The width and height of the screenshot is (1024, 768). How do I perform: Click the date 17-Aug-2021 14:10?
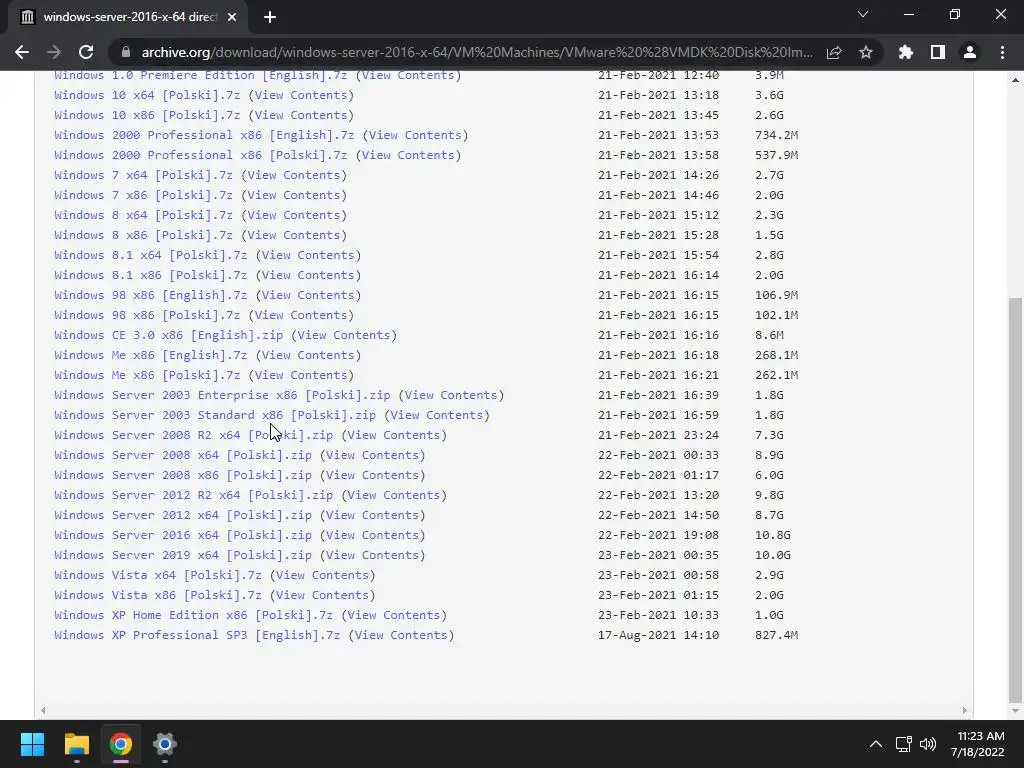coord(658,635)
